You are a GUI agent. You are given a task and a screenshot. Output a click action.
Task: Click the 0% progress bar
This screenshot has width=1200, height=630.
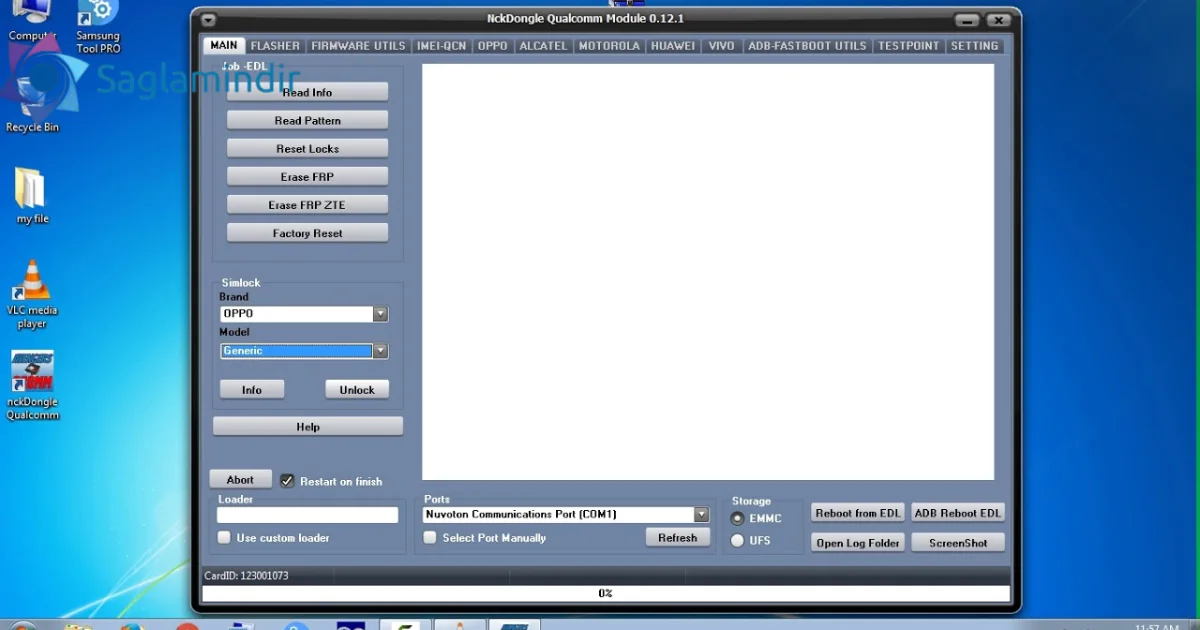click(605, 593)
